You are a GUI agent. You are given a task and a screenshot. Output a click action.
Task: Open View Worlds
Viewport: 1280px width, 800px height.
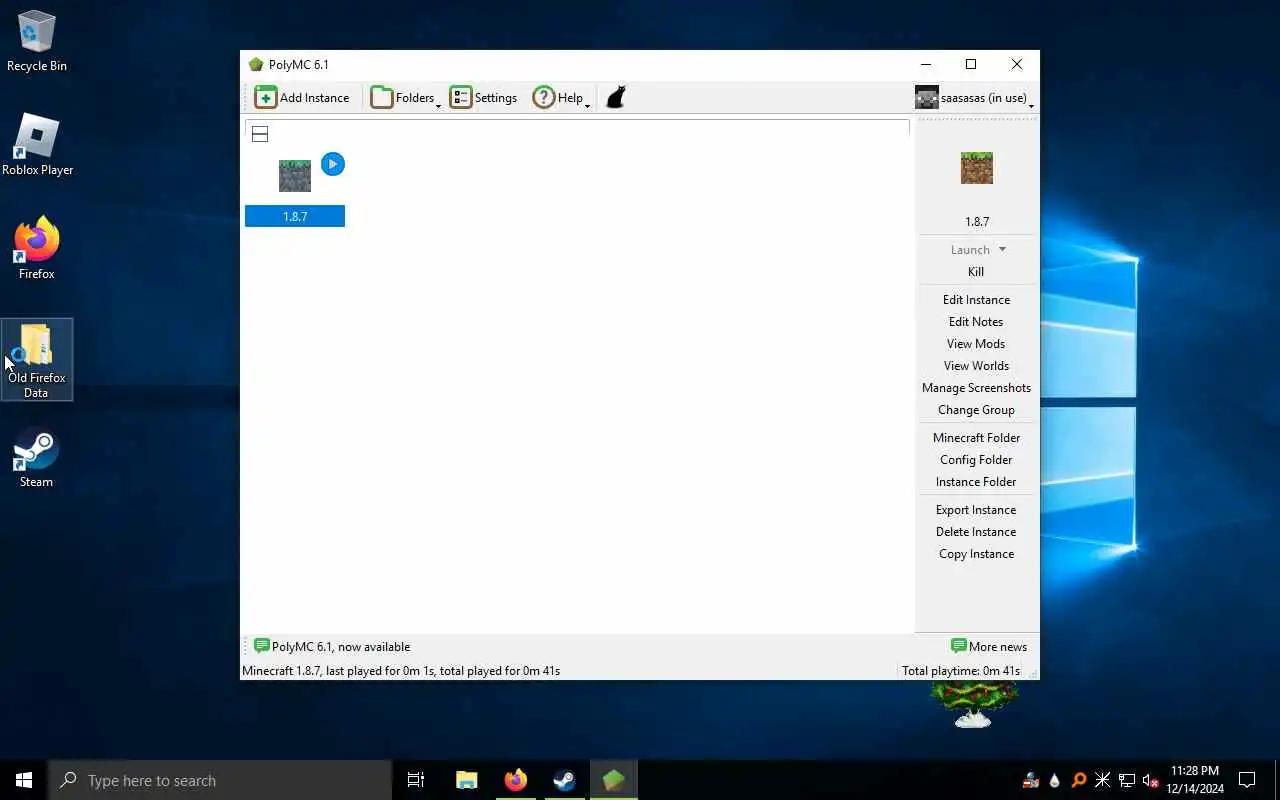pos(976,365)
